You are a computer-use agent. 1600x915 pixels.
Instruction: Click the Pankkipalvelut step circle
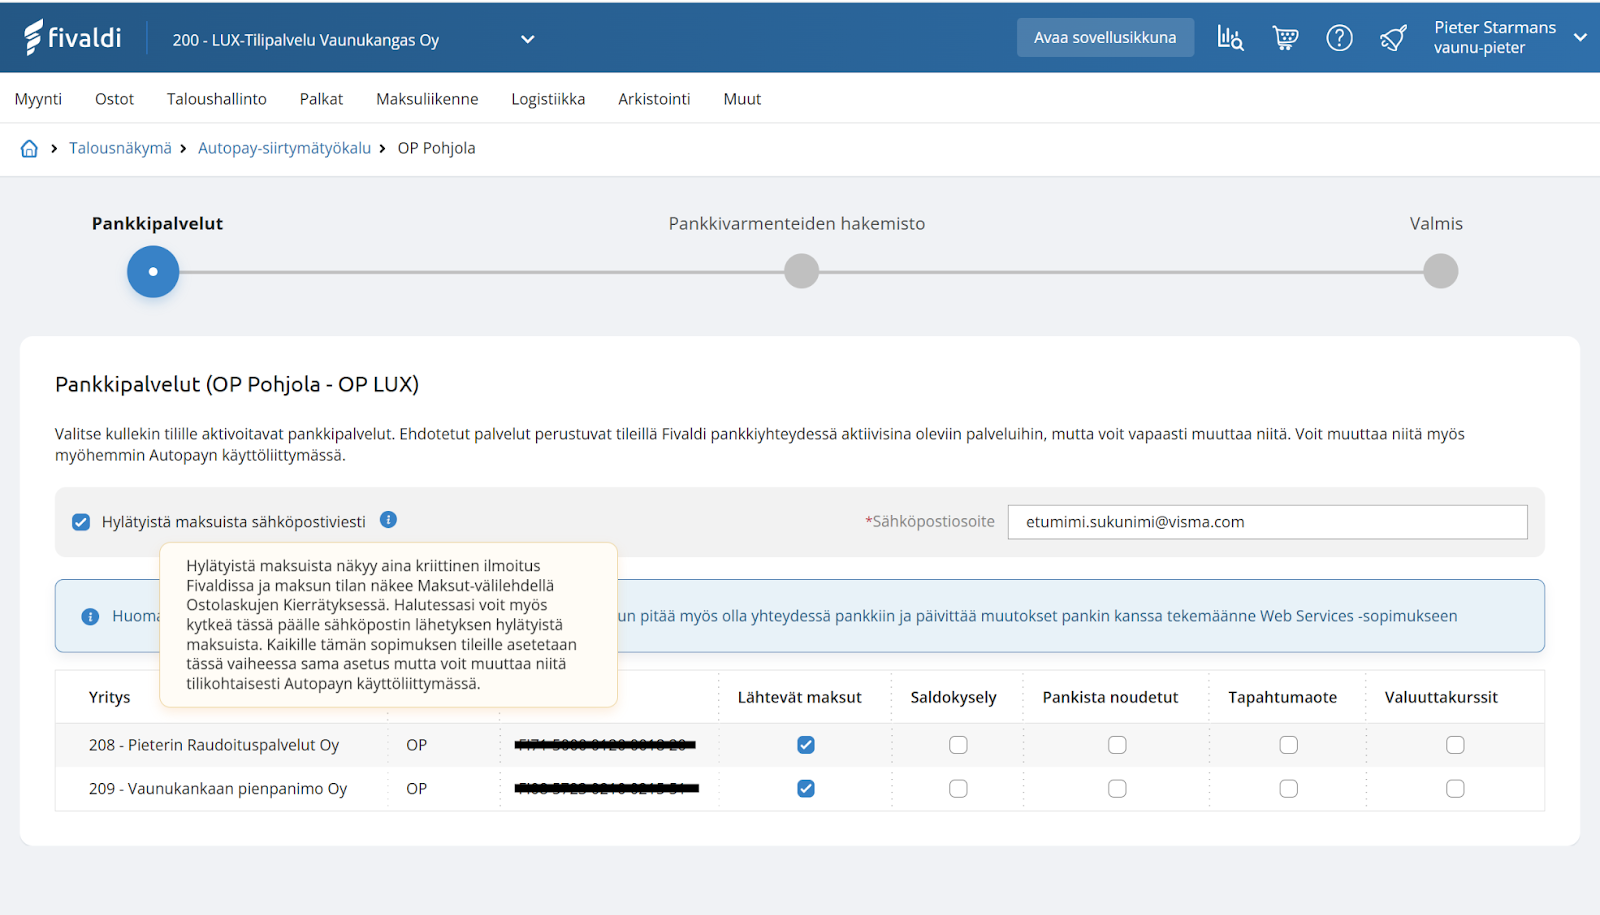tap(153, 272)
